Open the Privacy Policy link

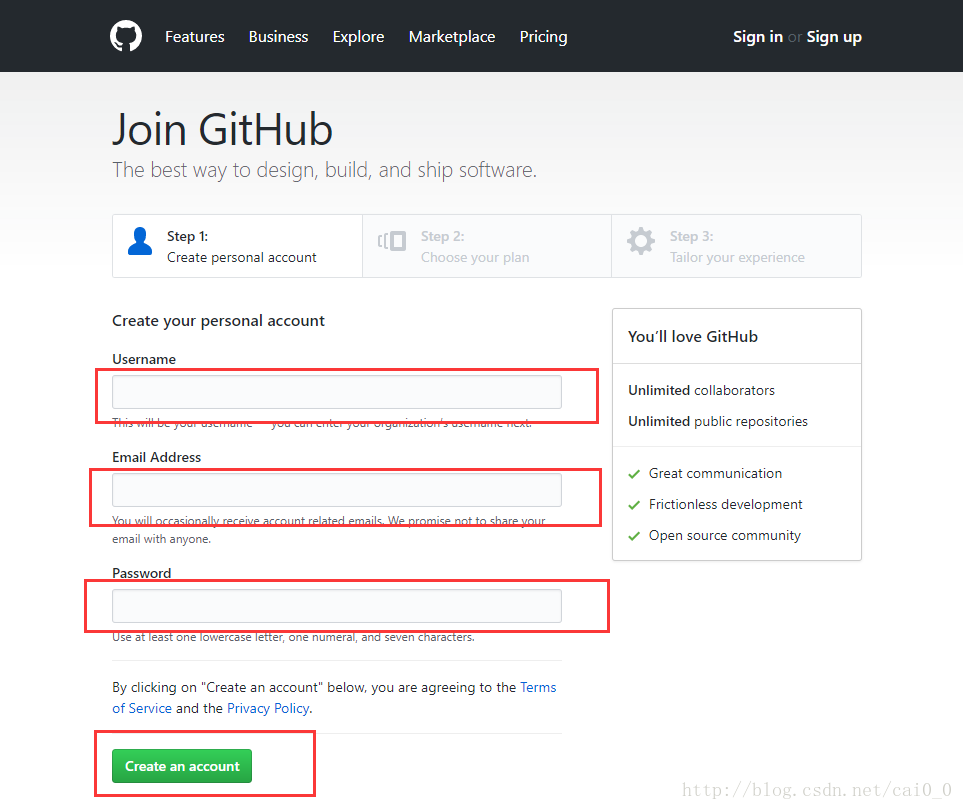coord(267,708)
